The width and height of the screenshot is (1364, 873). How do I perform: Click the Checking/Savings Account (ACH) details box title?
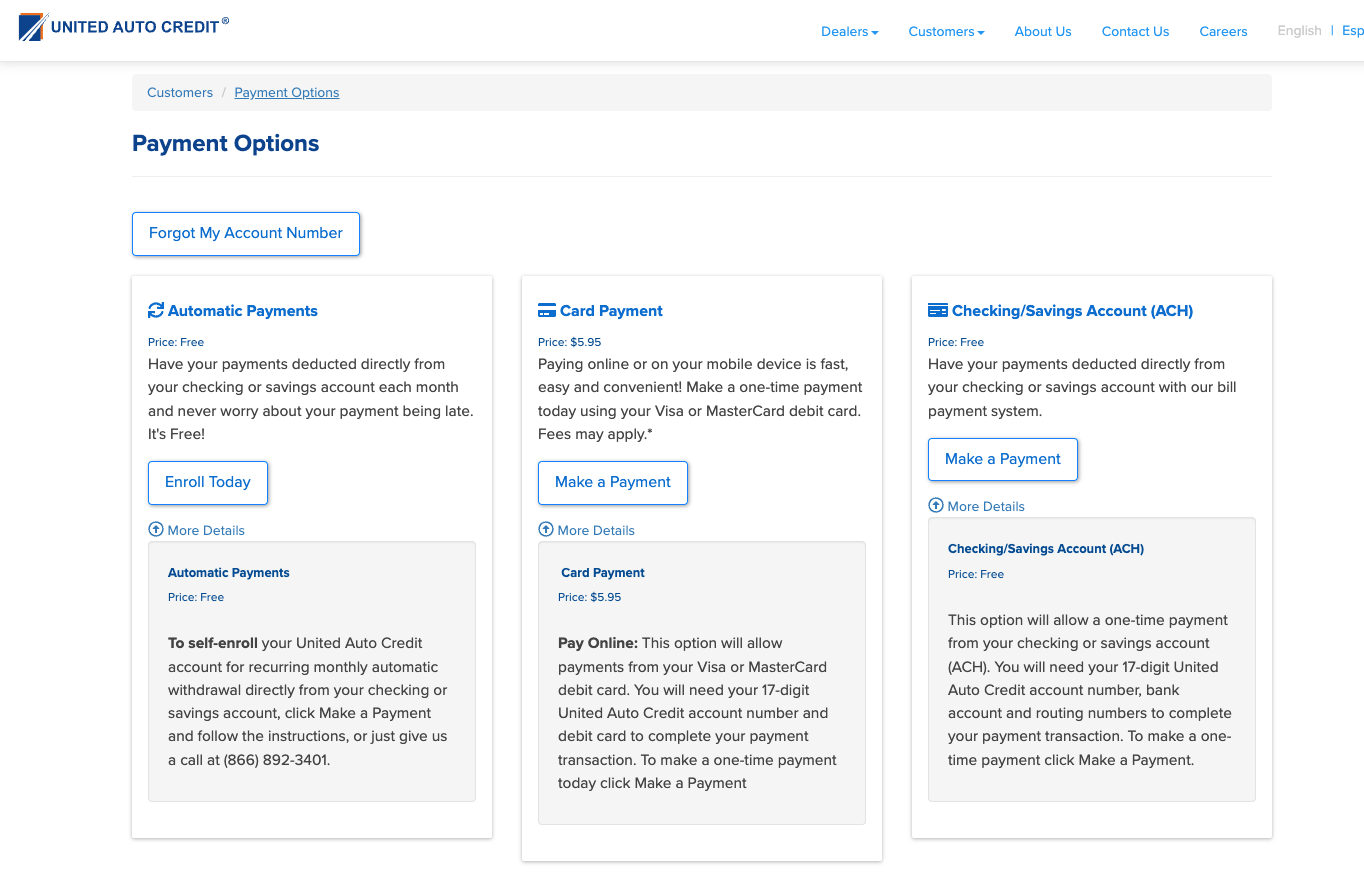(x=1046, y=549)
